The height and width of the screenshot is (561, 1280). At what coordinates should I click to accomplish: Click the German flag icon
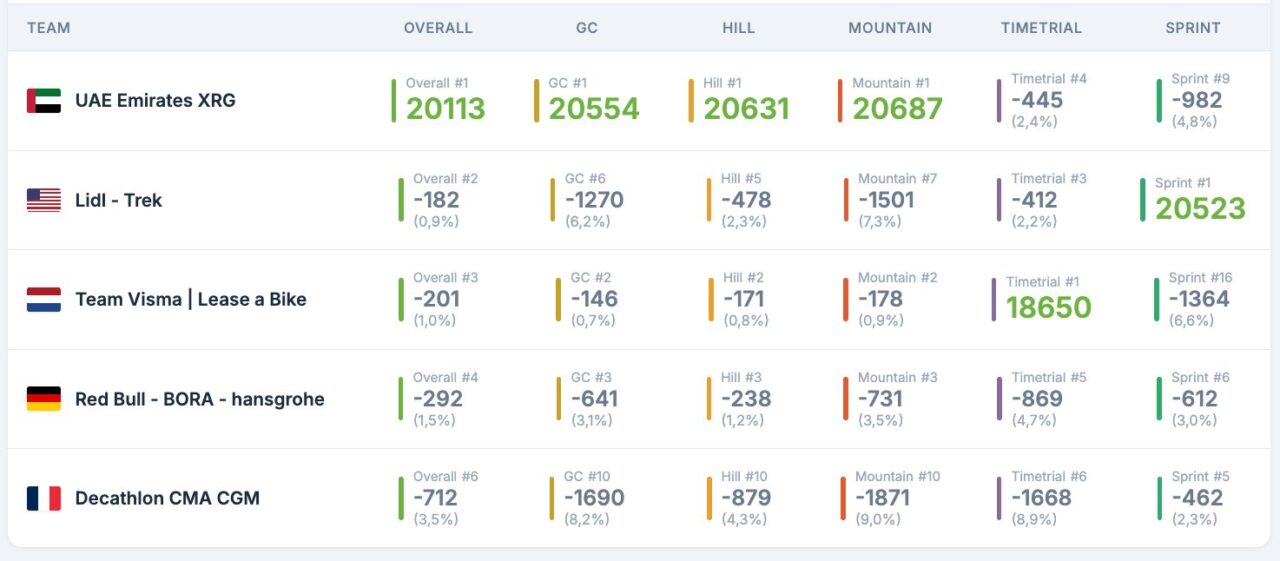pyautogui.click(x=44, y=399)
